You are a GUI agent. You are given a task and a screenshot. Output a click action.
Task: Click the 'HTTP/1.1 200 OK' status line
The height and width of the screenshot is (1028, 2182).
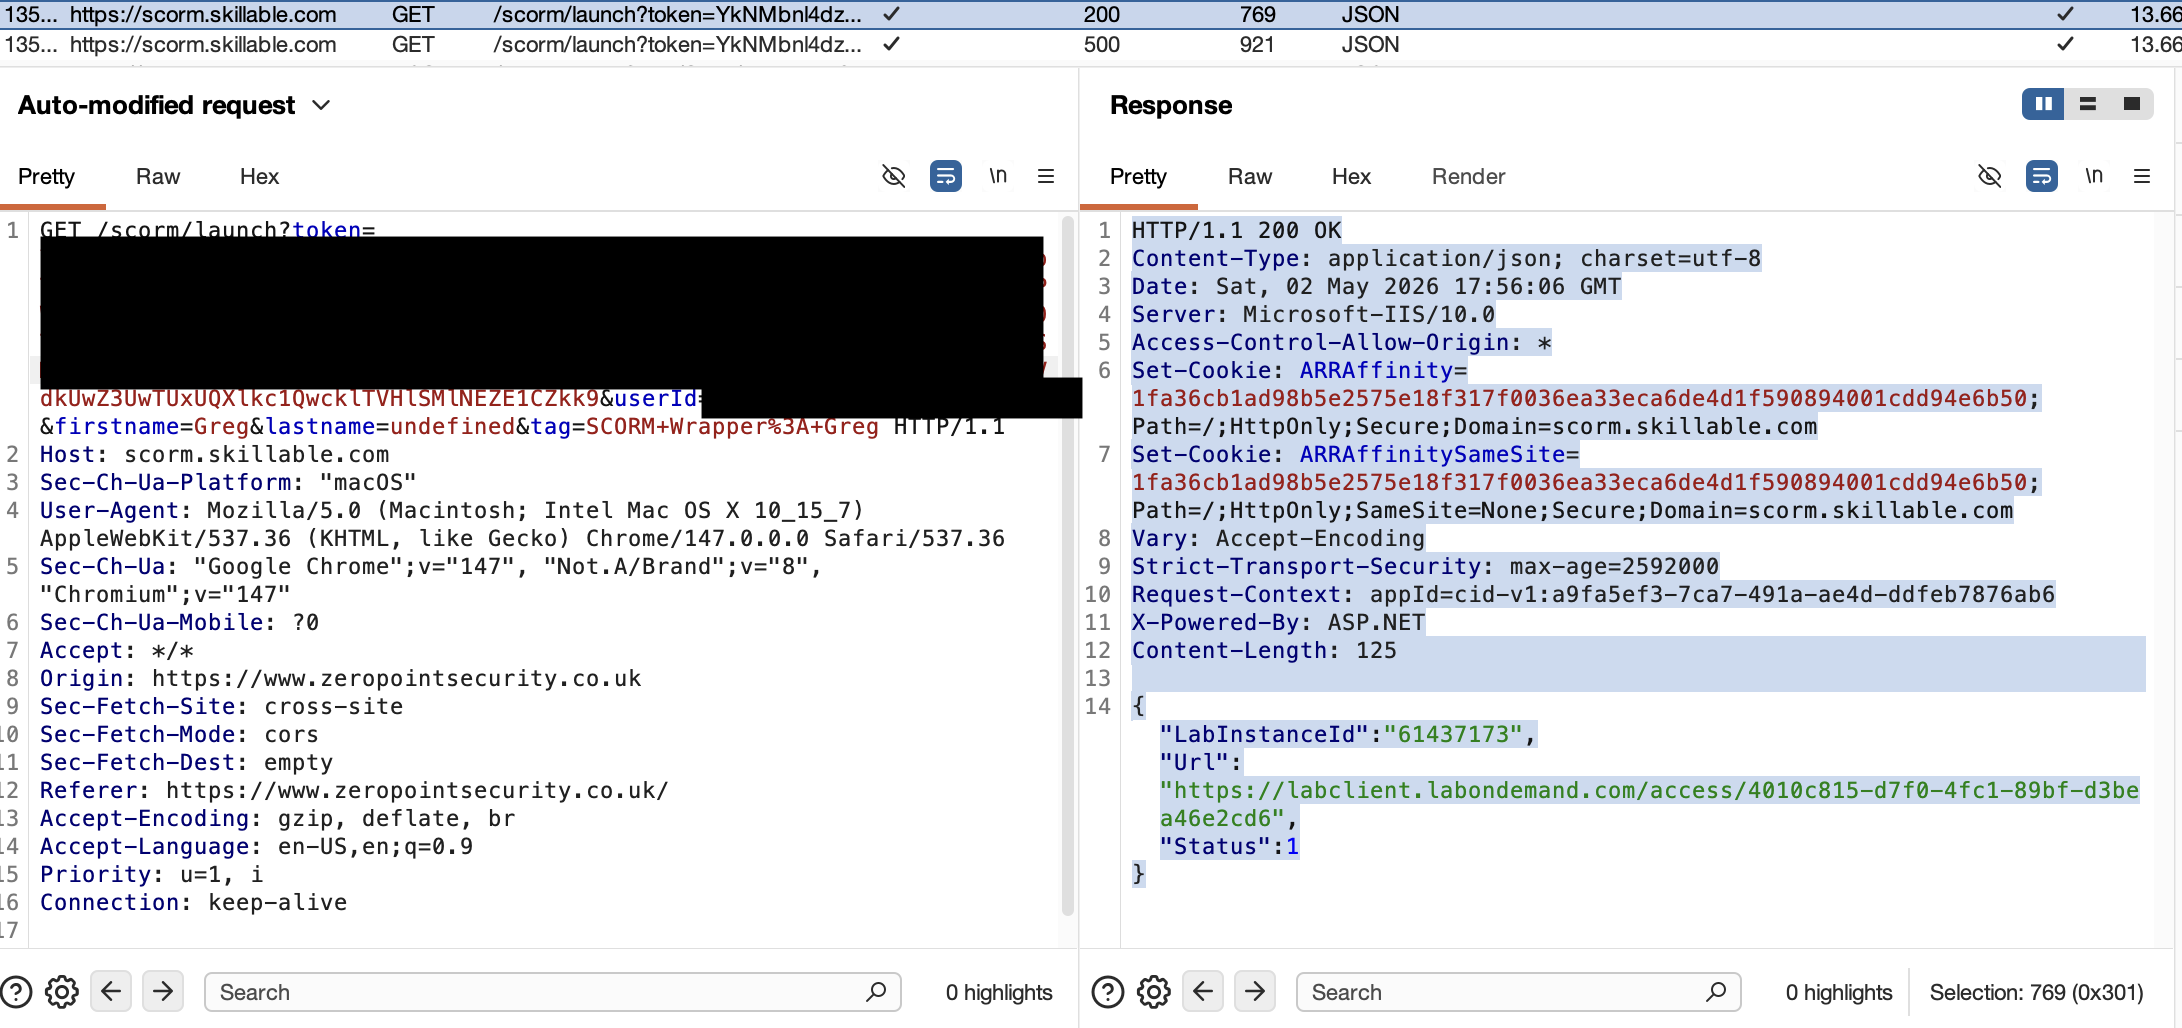(x=1236, y=230)
